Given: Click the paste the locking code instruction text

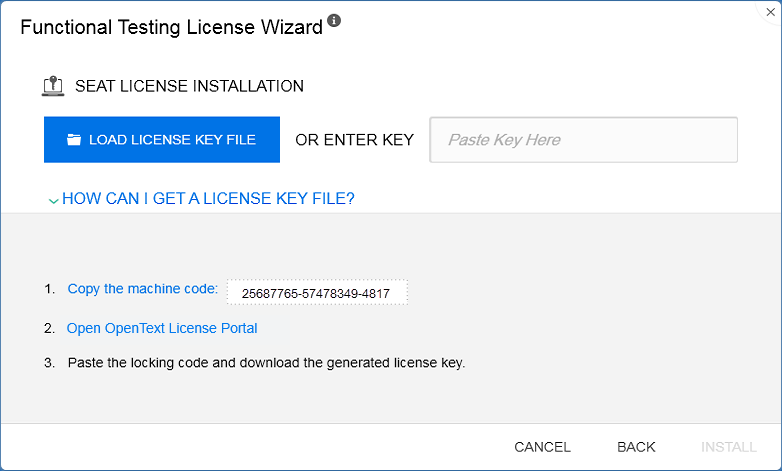Looking at the screenshot, I should tap(266, 362).
